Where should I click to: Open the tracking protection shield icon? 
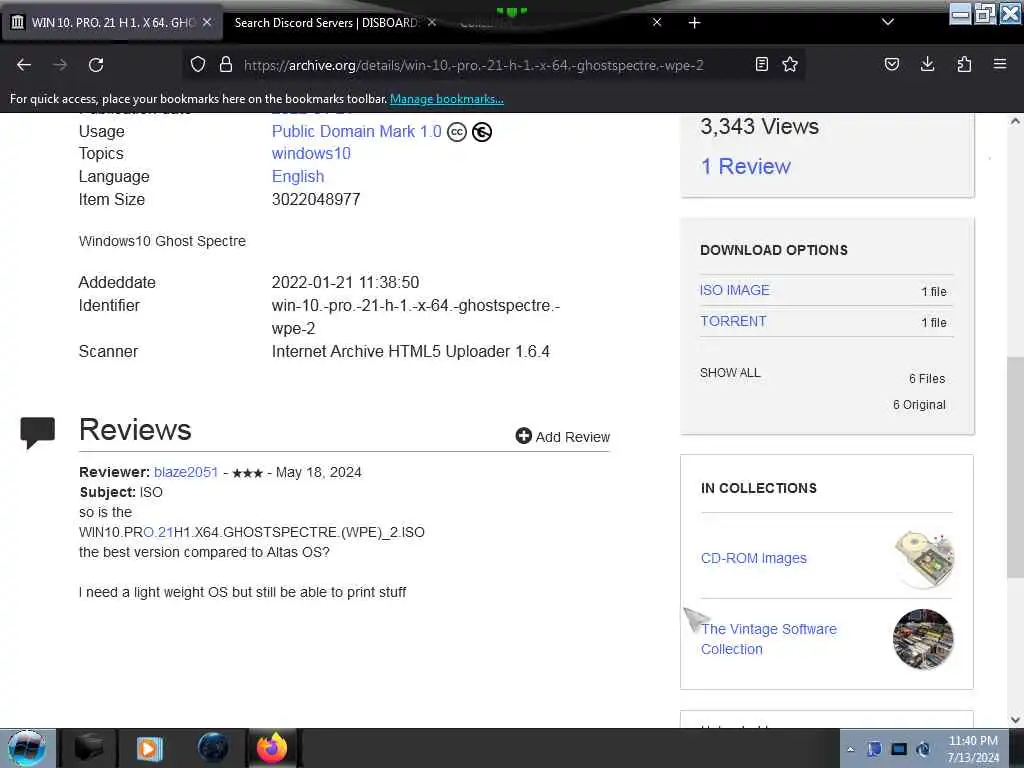point(198,65)
